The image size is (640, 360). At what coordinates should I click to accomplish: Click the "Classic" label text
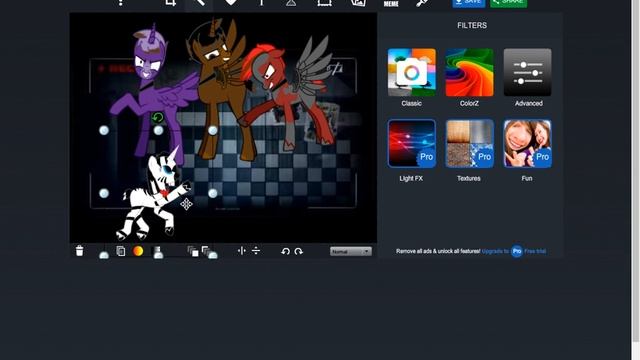coord(411,103)
